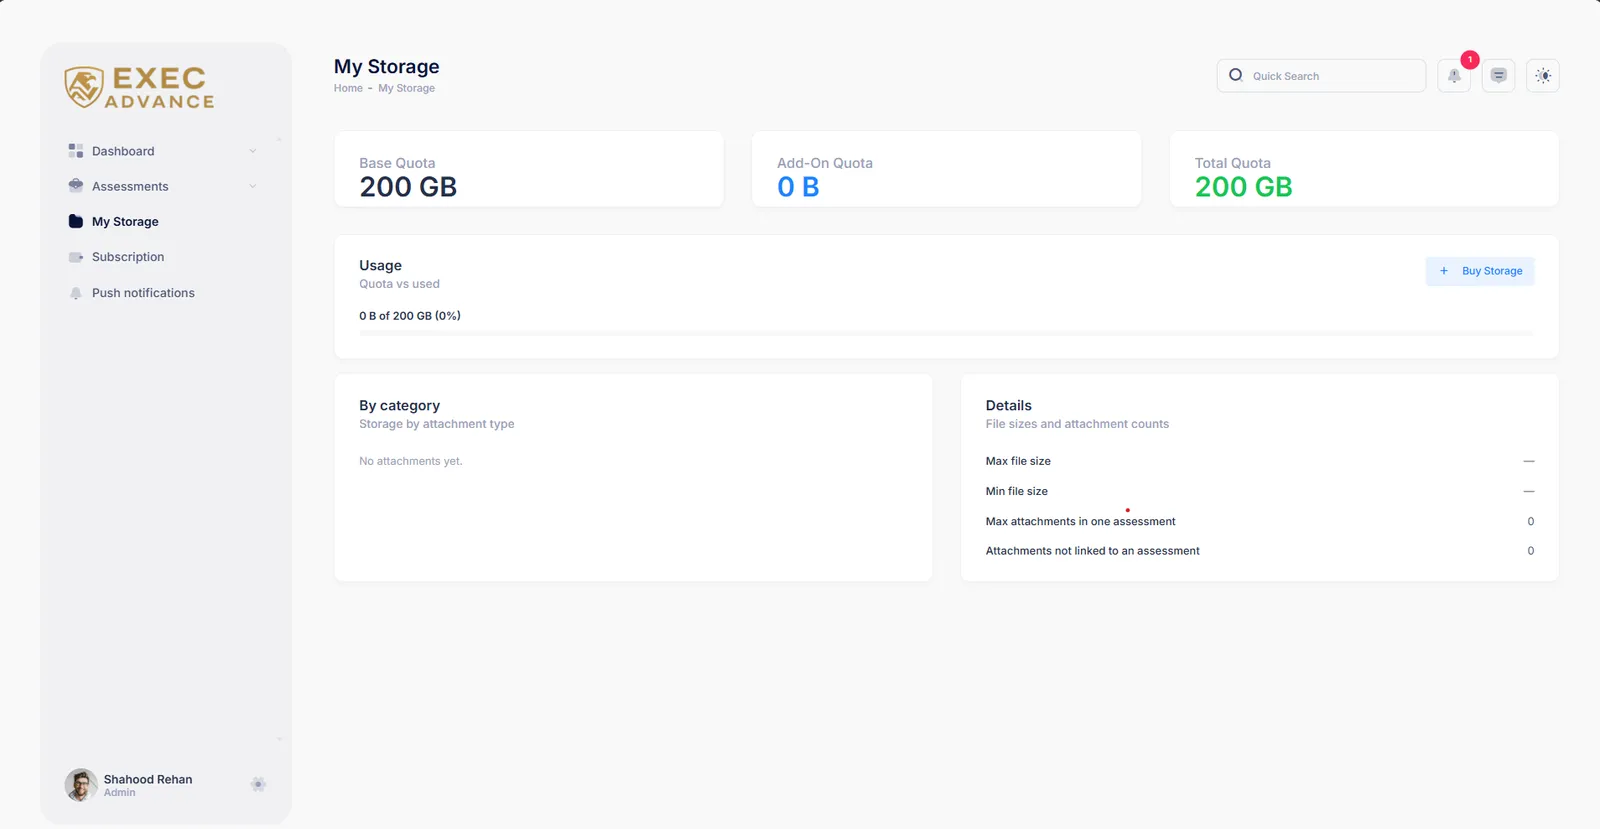Image resolution: width=1600 pixels, height=829 pixels.
Task: Click the Subscription sidebar icon
Action: (76, 257)
